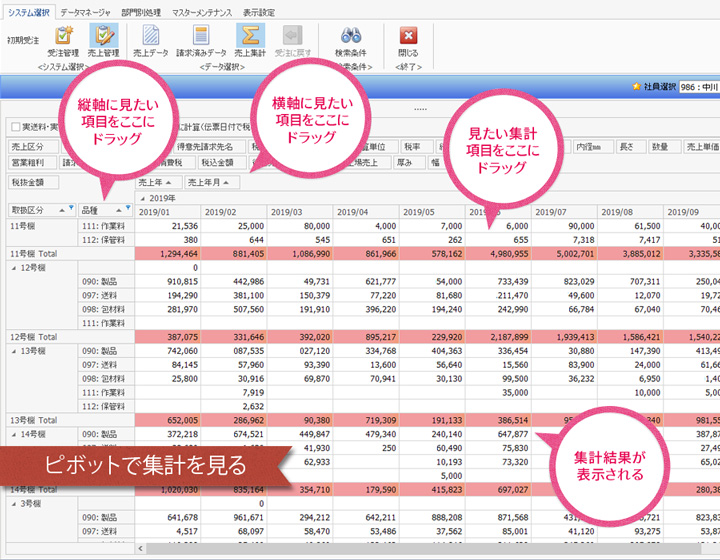Collapse the 12号梱 row group
The height and width of the screenshot is (560, 720).
coord(13,268)
